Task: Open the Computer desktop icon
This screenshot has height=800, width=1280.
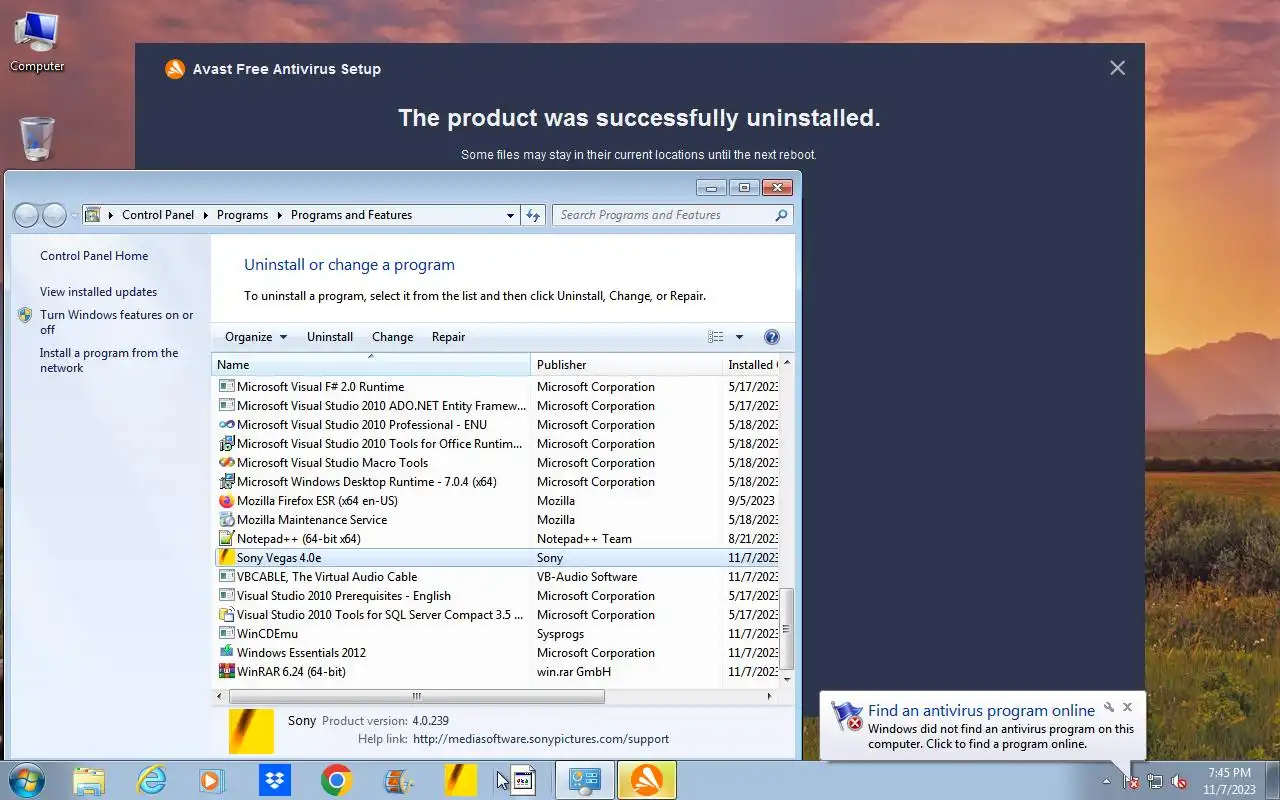Action: [37, 41]
